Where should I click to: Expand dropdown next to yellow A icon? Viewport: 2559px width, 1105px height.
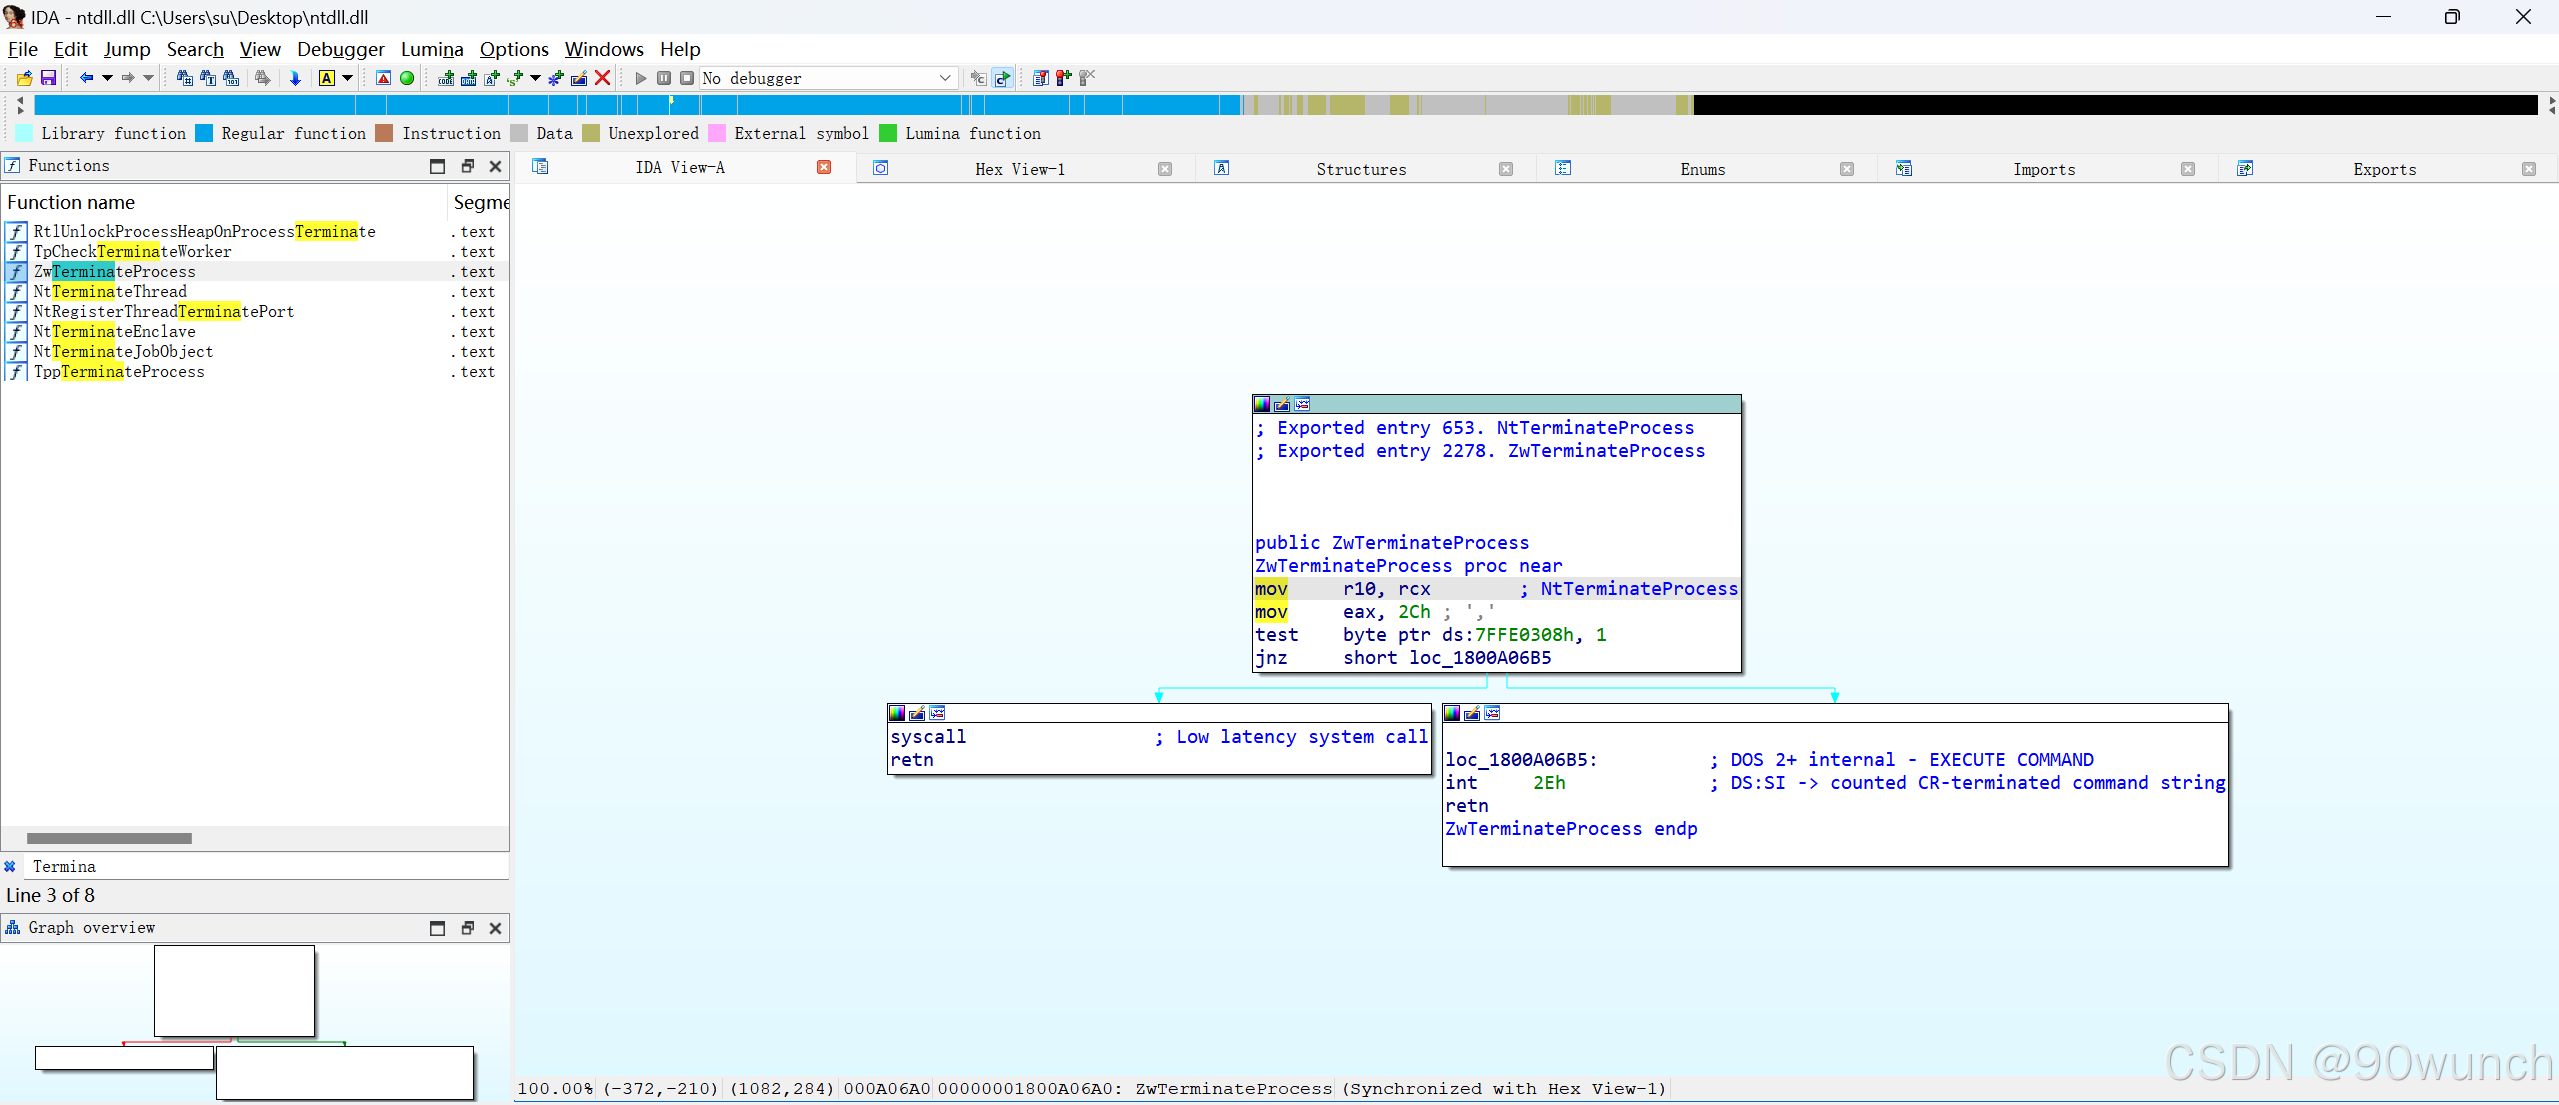[x=348, y=78]
